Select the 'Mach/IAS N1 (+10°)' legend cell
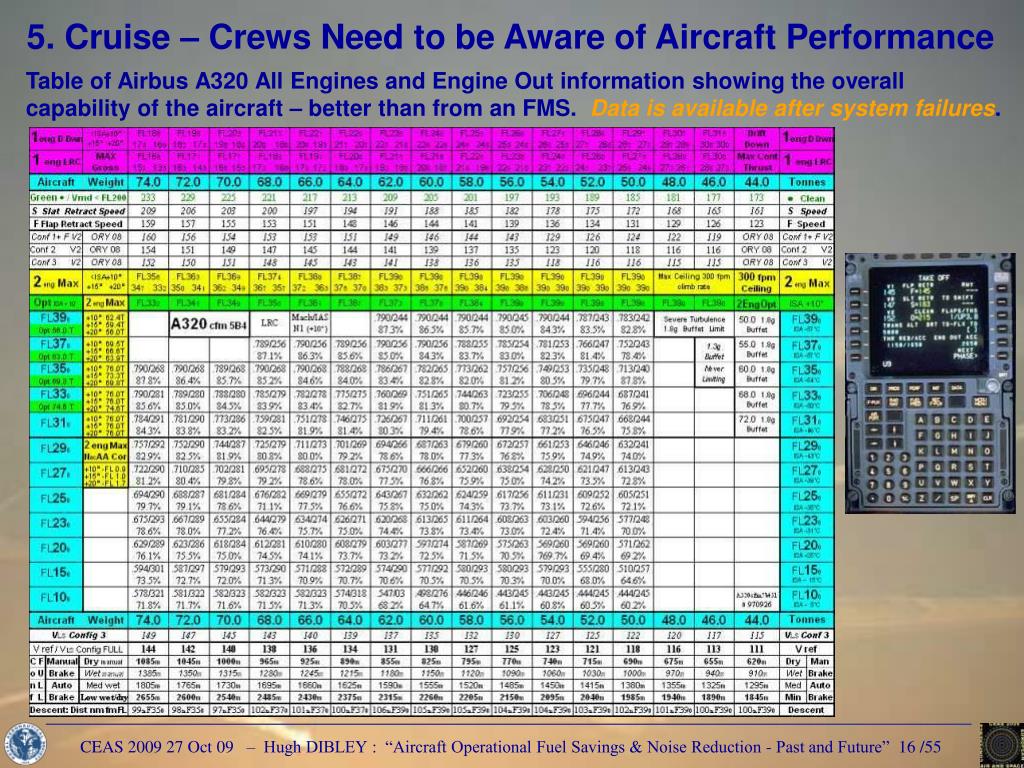The width and height of the screenshot is (1024, 768). (311, 323)
